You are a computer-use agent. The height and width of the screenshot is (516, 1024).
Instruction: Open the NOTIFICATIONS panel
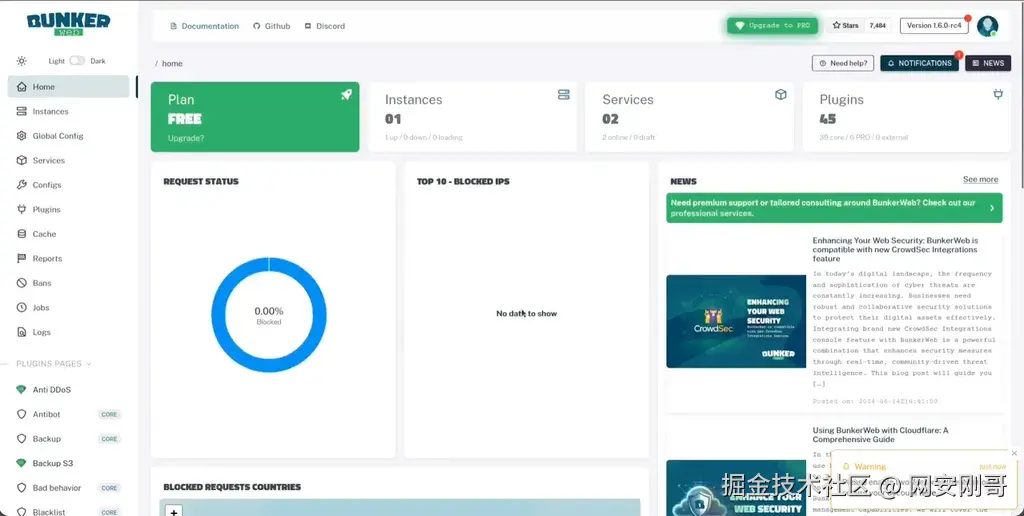click(x=920, y=63)
